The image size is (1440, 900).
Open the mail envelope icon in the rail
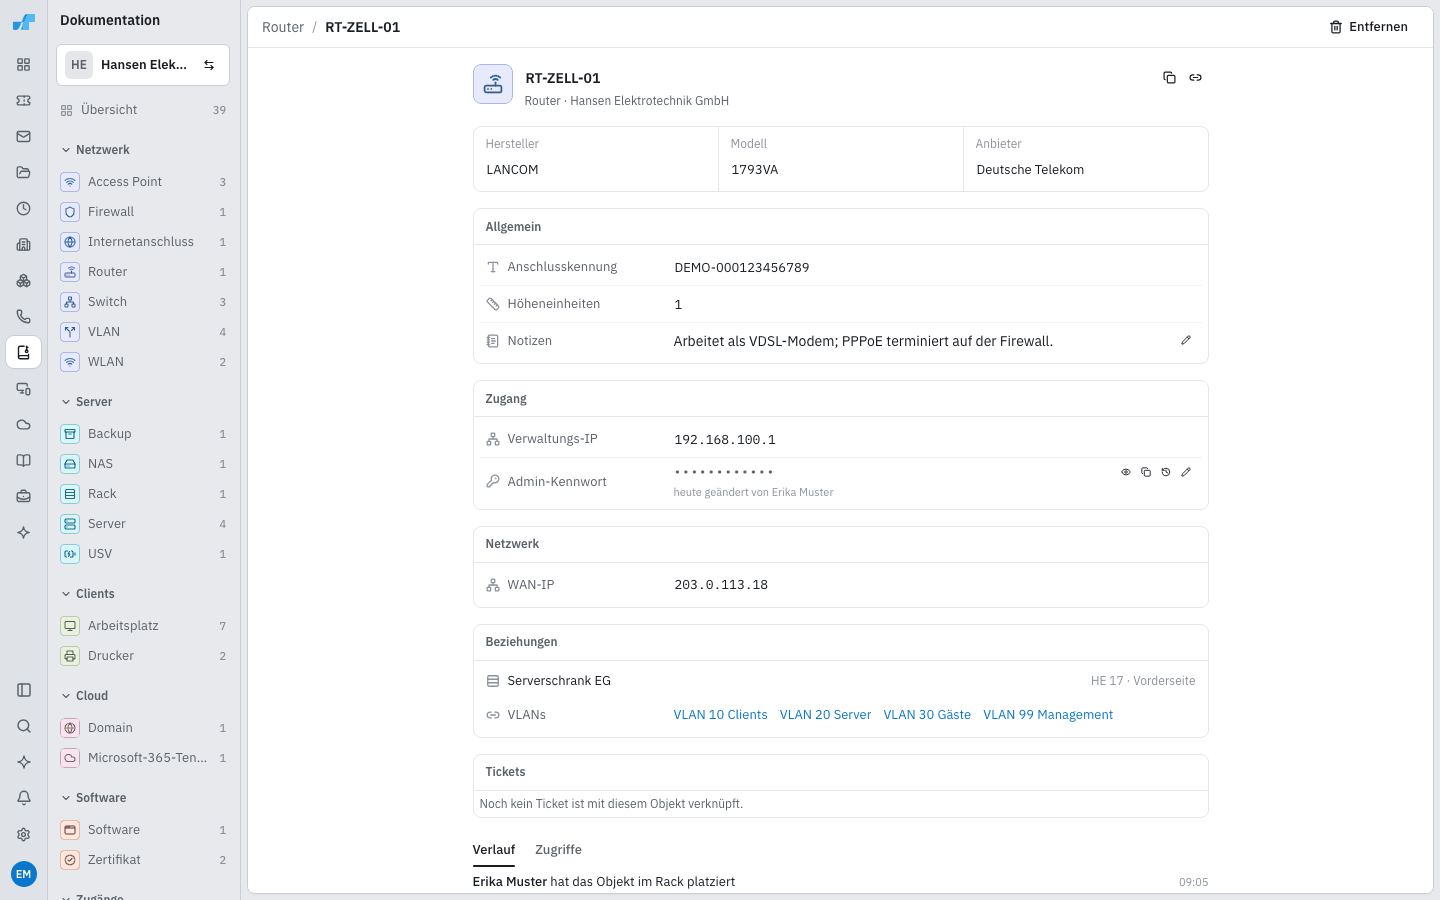[24, 137]
